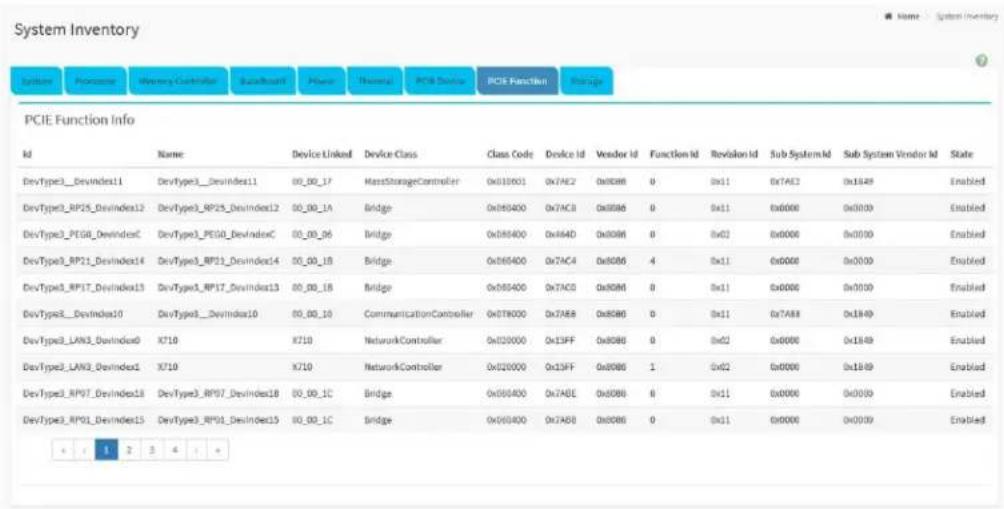Select page 1 in pagination
Screen dimensions: 1004x509
click(x=106, y=450)
